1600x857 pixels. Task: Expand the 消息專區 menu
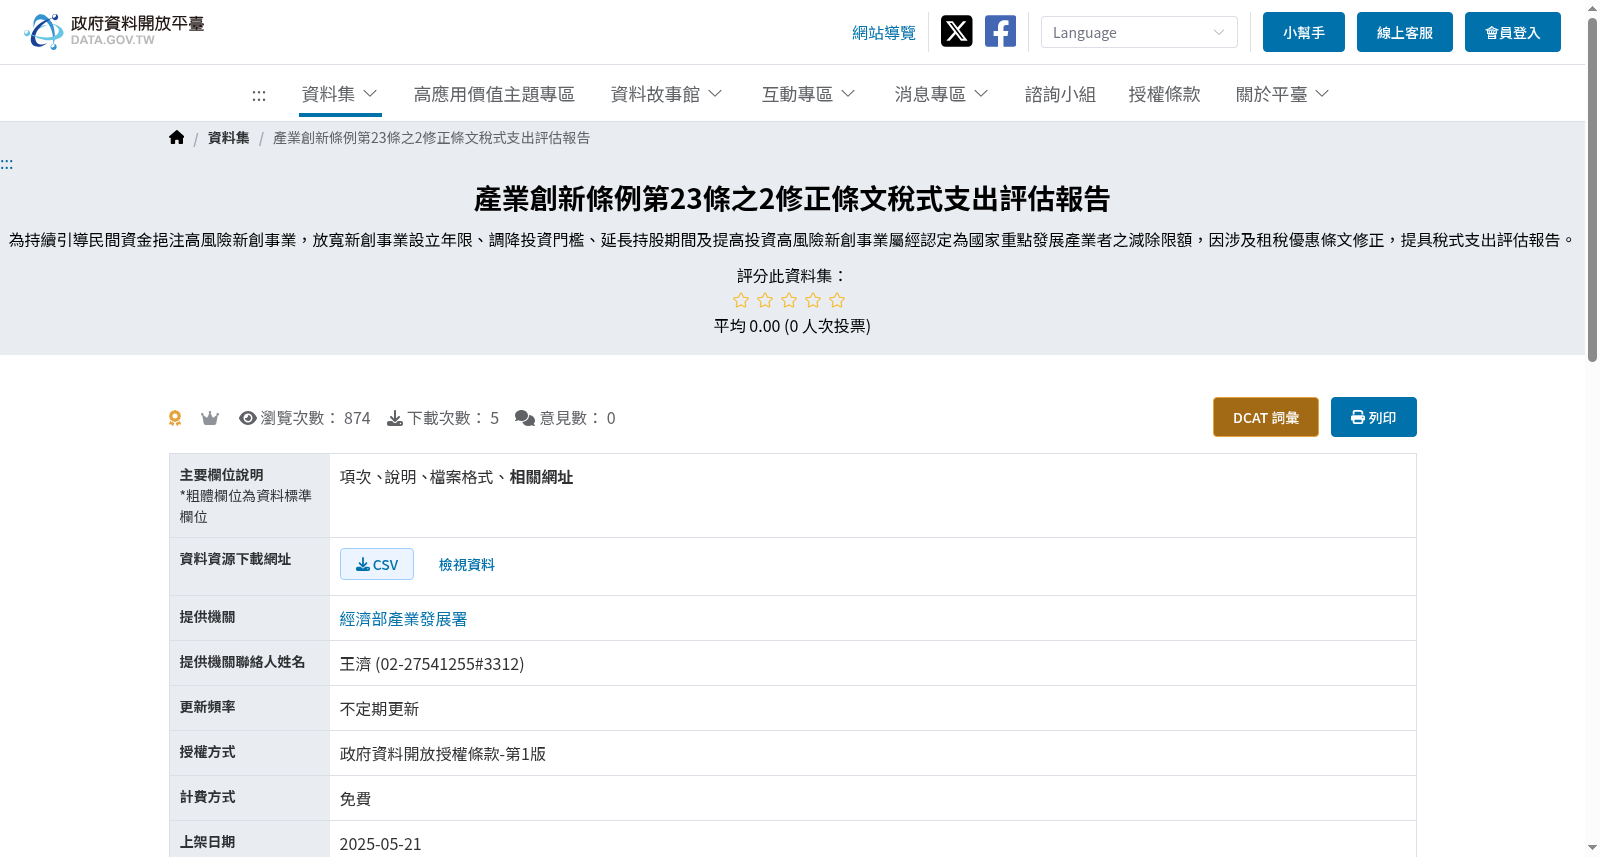[x=941, y=94]
